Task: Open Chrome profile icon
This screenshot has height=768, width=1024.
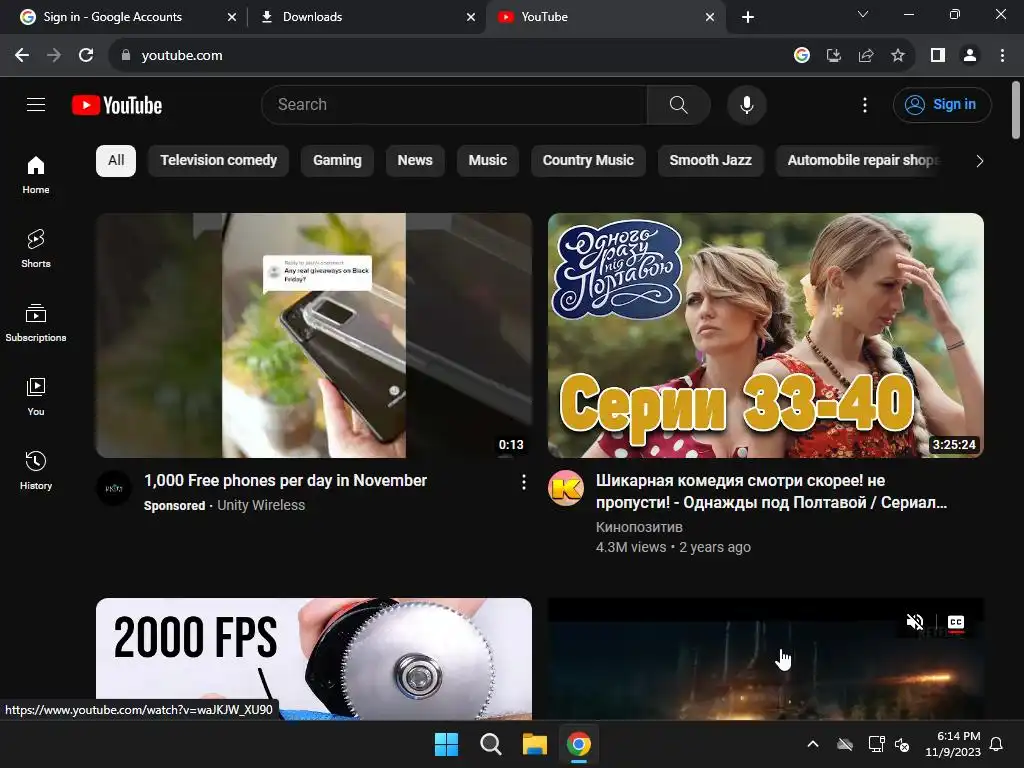Action: click(x=970, y=56)
